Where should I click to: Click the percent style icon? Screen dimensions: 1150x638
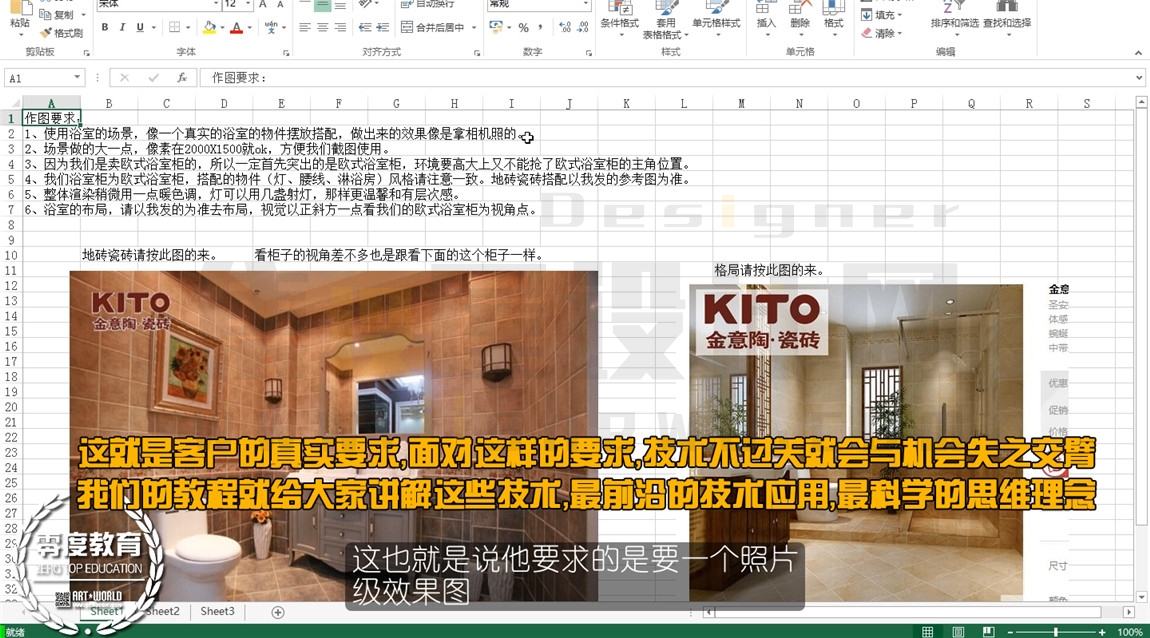(523, 27)
